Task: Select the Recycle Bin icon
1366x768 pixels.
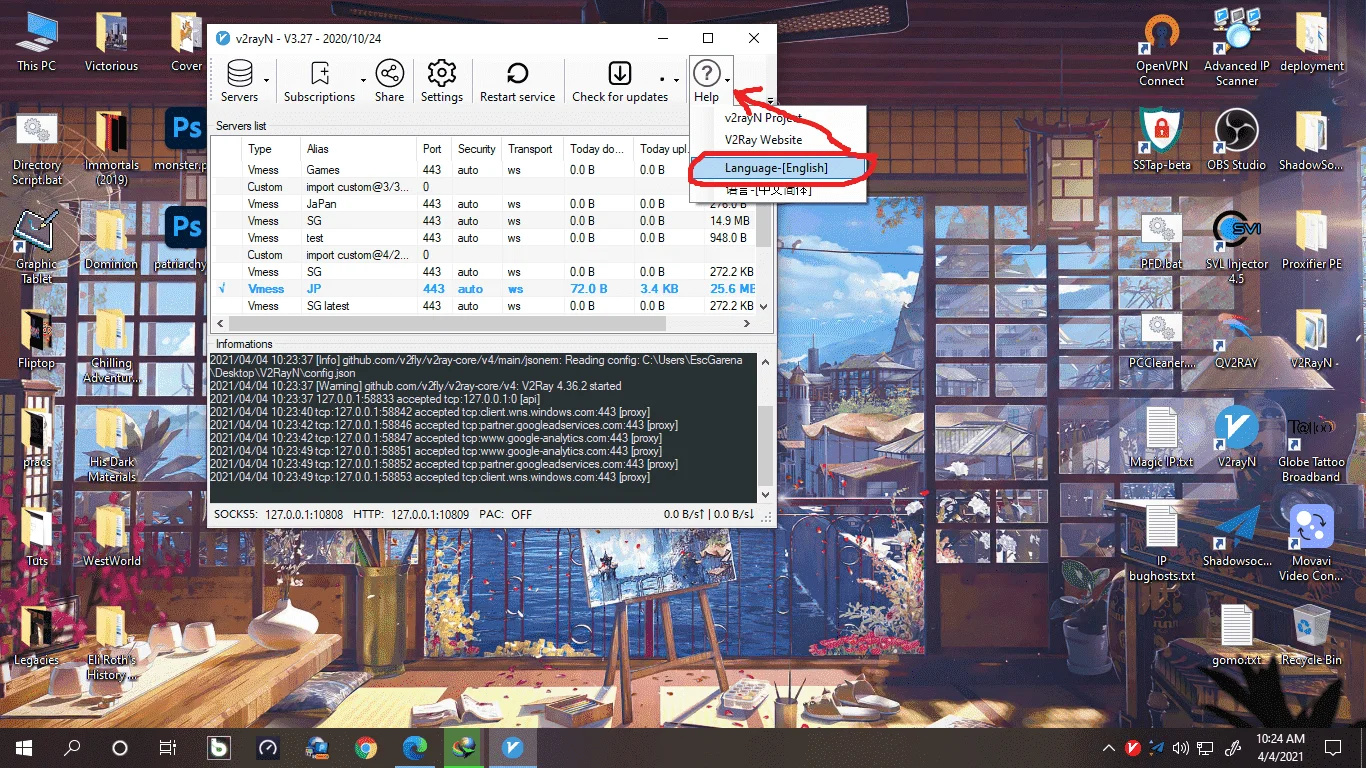Action: click(x=1312, y=636)
